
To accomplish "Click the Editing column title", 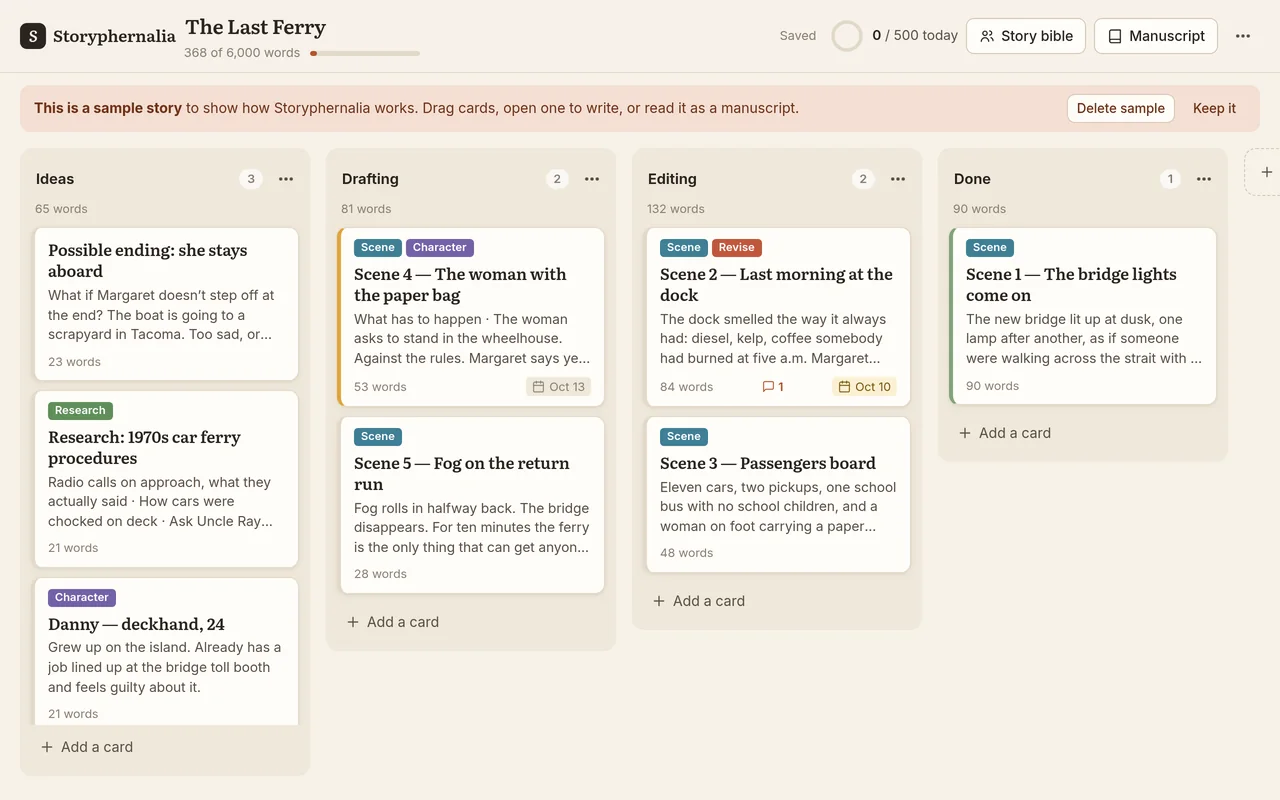I will pos(672,179).
